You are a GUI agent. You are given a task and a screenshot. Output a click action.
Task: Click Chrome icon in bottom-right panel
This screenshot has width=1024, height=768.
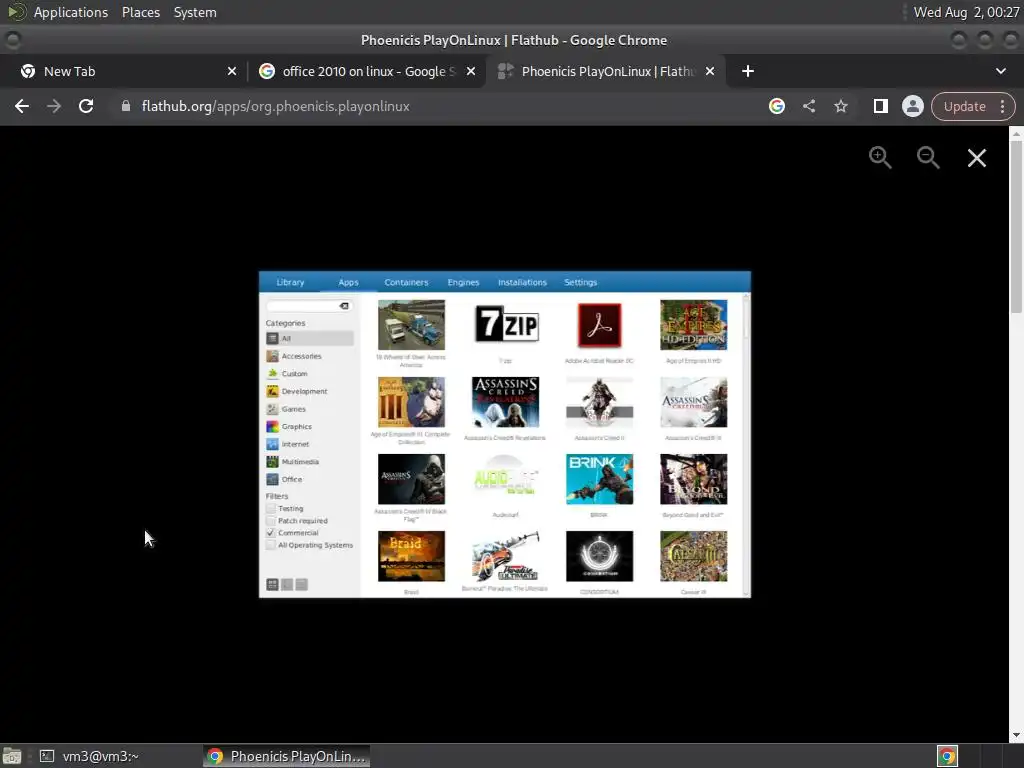coord(947,756)
